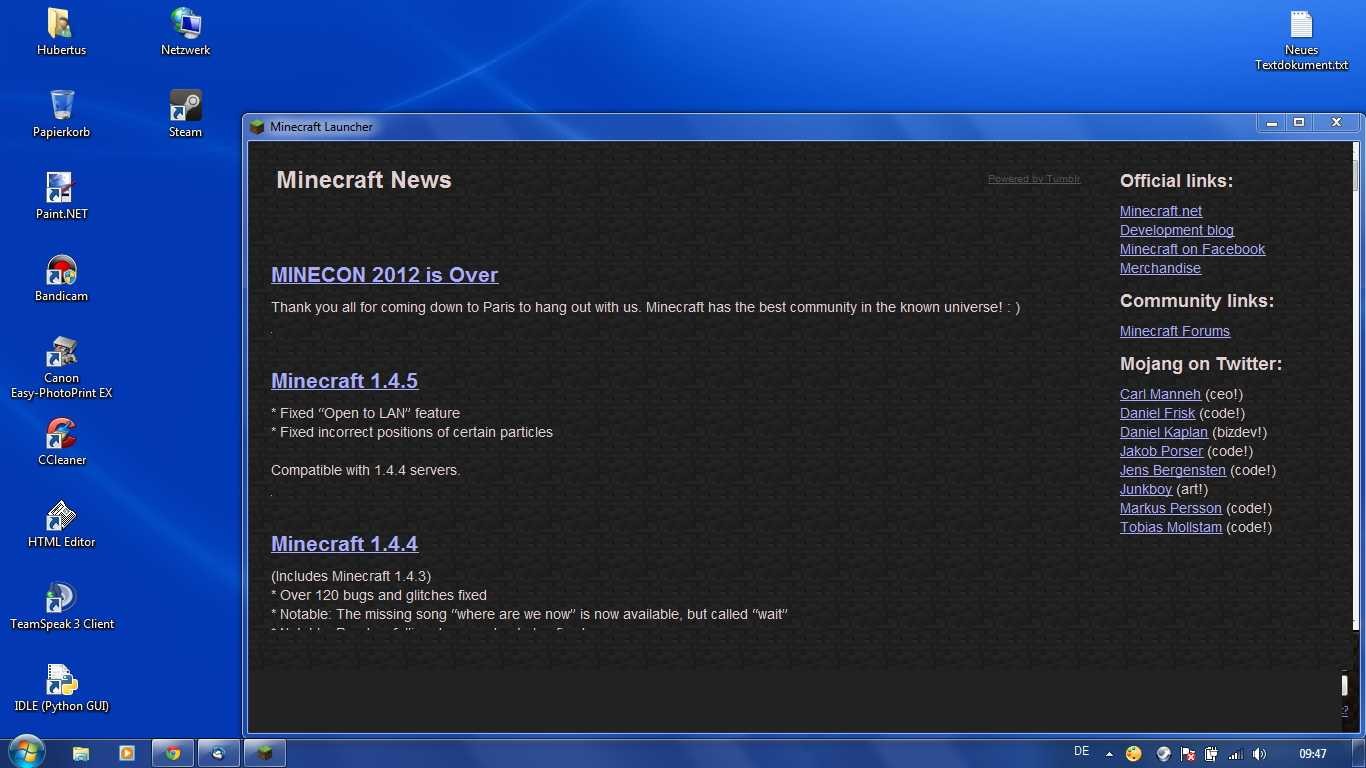The height and width of the screenshot is (768, 1366).
Task: Follow the 'Powered by Tumblr' link
Action: [1034, 179]
